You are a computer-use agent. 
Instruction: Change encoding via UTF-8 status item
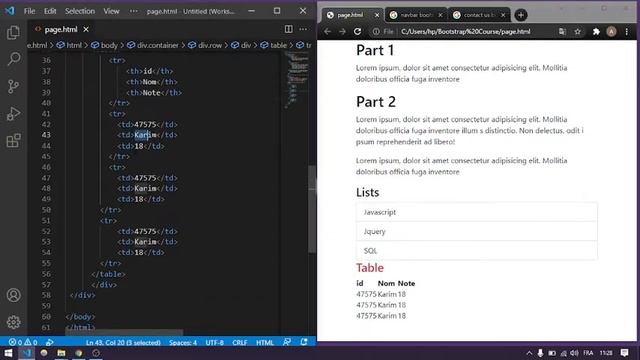click(214, 342)
